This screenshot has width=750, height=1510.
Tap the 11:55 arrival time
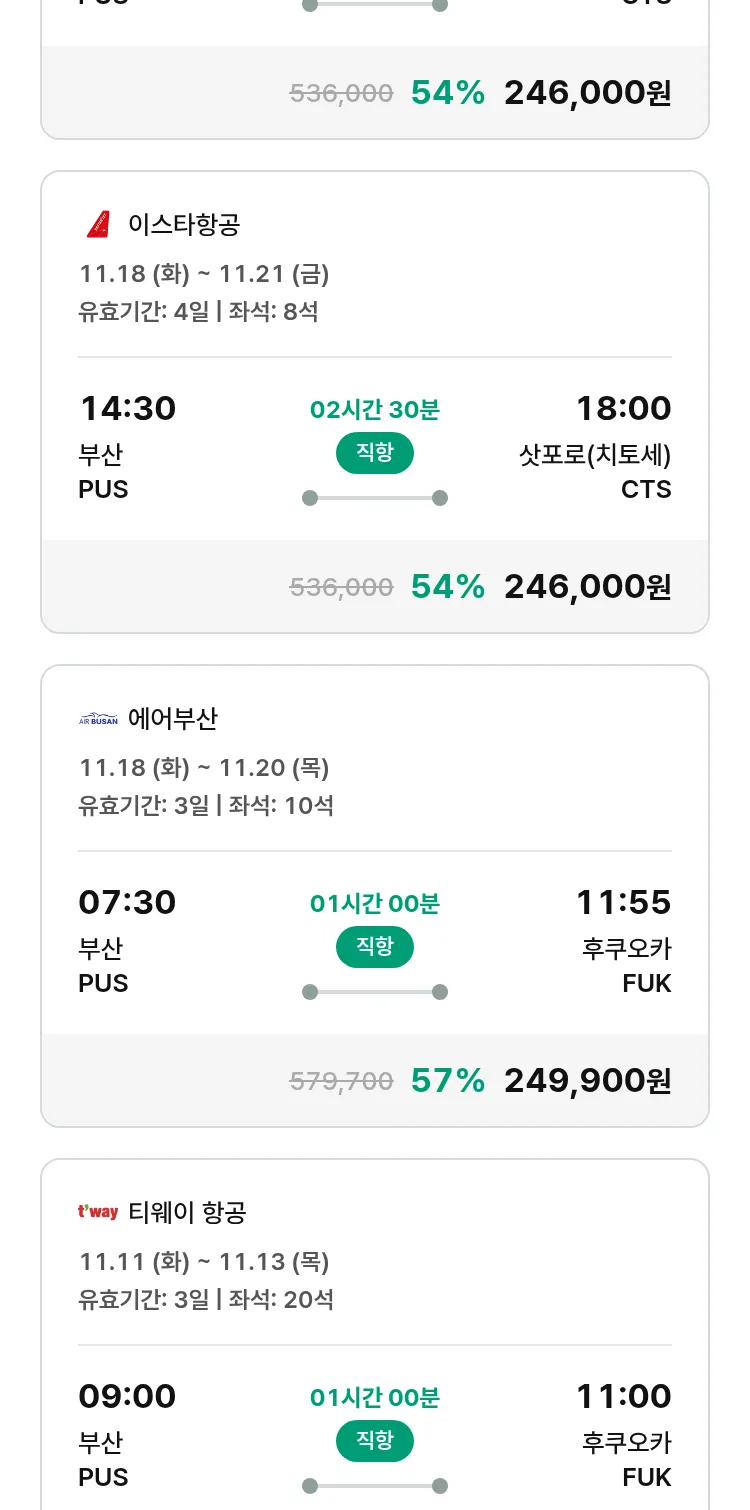(623, 902)
